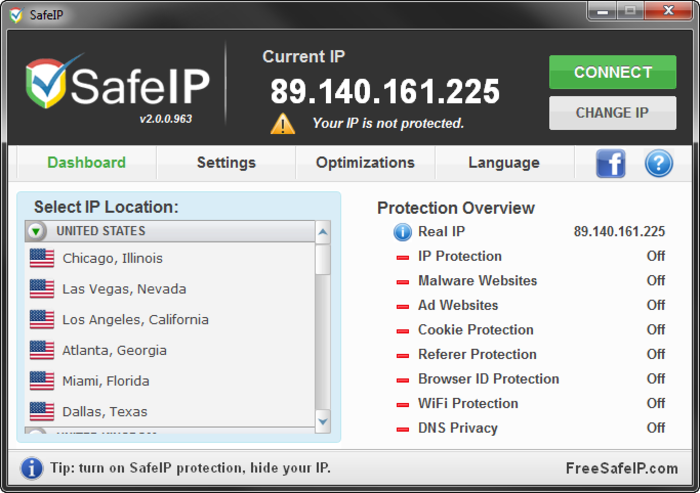The width and height of the screenshot is (700, 493).
Task: Click the SafeIP title bar app icon
Action: click(17, 15)
